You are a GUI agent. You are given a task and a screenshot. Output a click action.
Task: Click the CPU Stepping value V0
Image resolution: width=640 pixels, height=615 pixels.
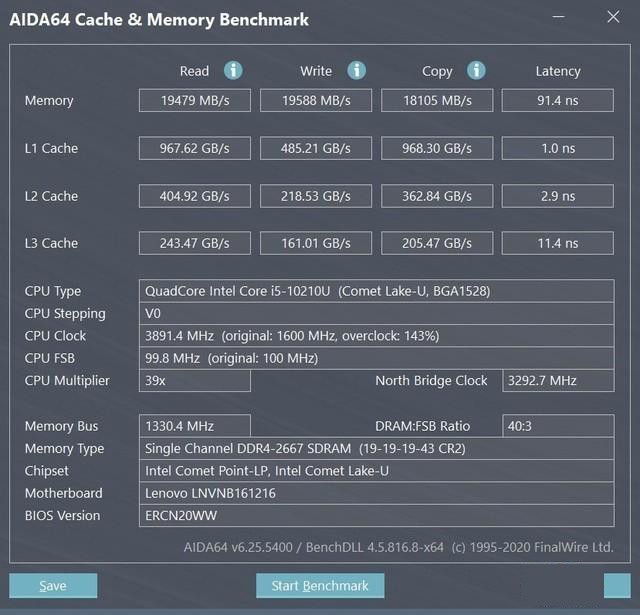[377, 313]
